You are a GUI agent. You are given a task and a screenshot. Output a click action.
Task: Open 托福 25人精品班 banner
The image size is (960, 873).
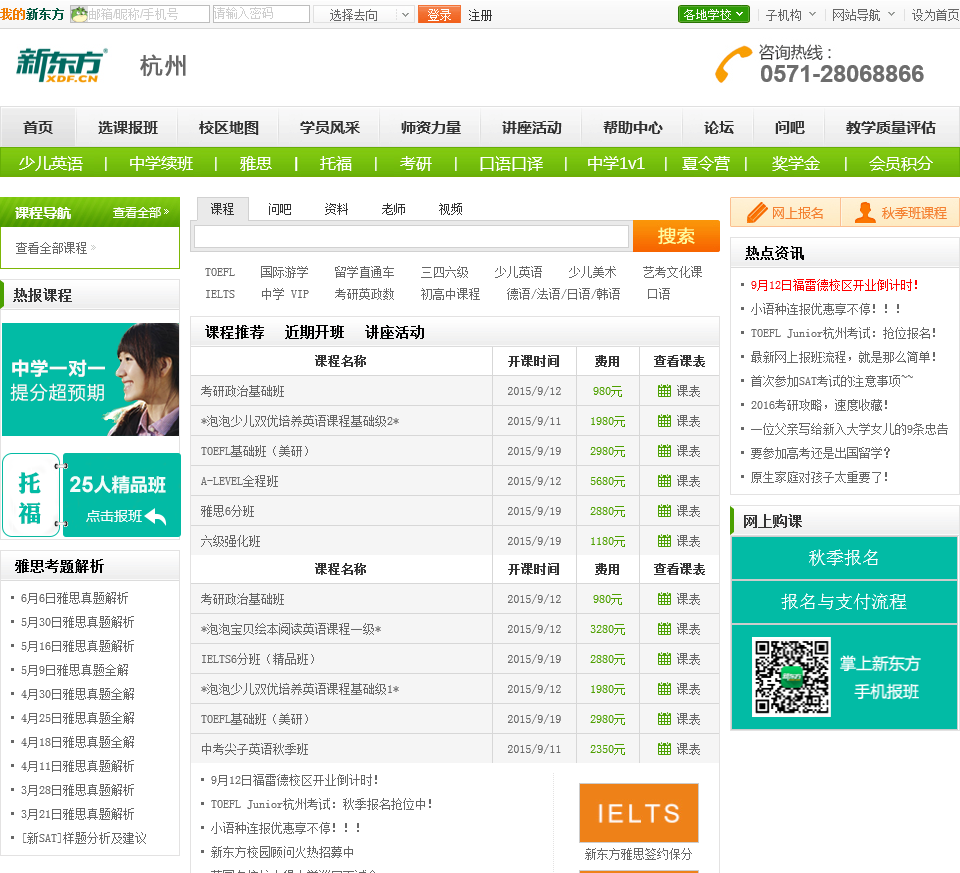(x=91, y=495)
